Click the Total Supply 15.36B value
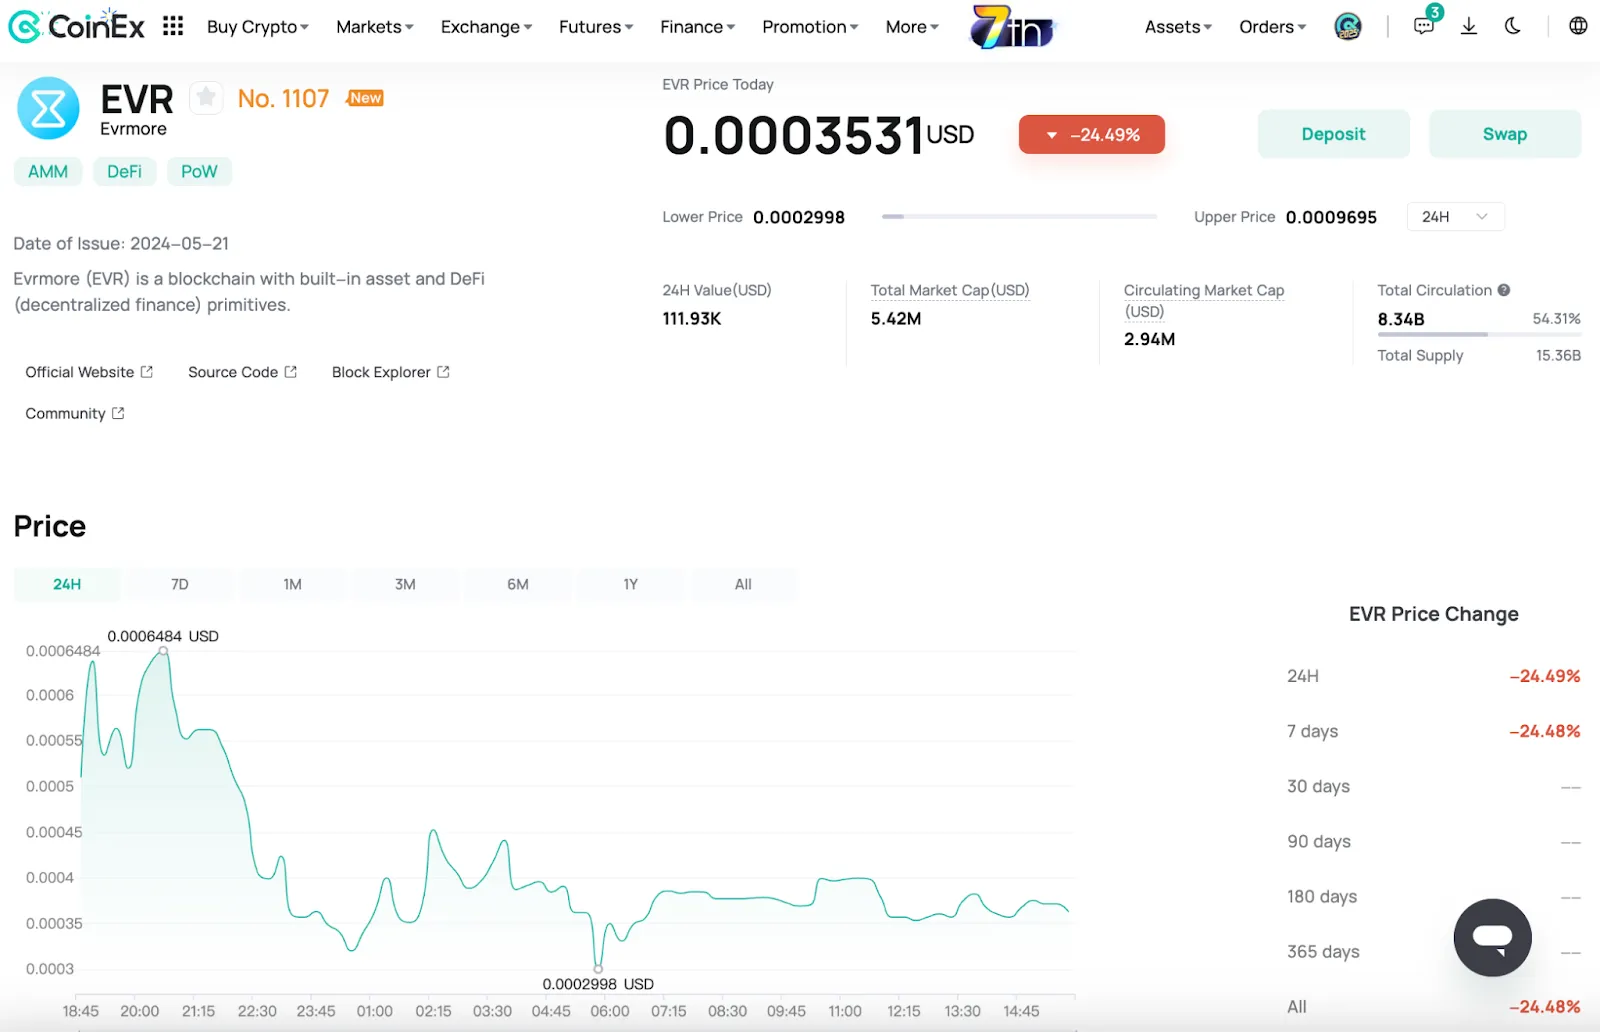The width and height of the screenshot is (1600, 1032). tap(1558, 355)
